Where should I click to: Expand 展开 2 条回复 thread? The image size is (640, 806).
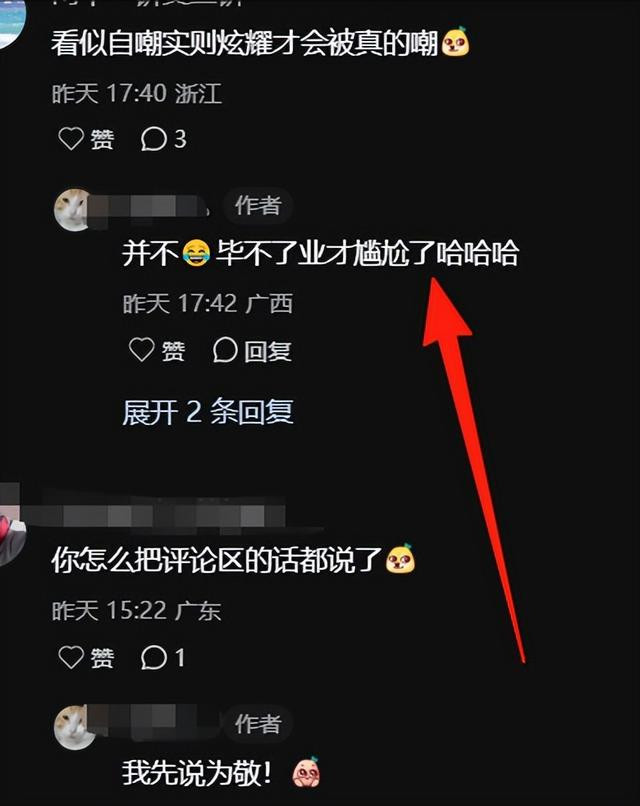coord(208,412)
